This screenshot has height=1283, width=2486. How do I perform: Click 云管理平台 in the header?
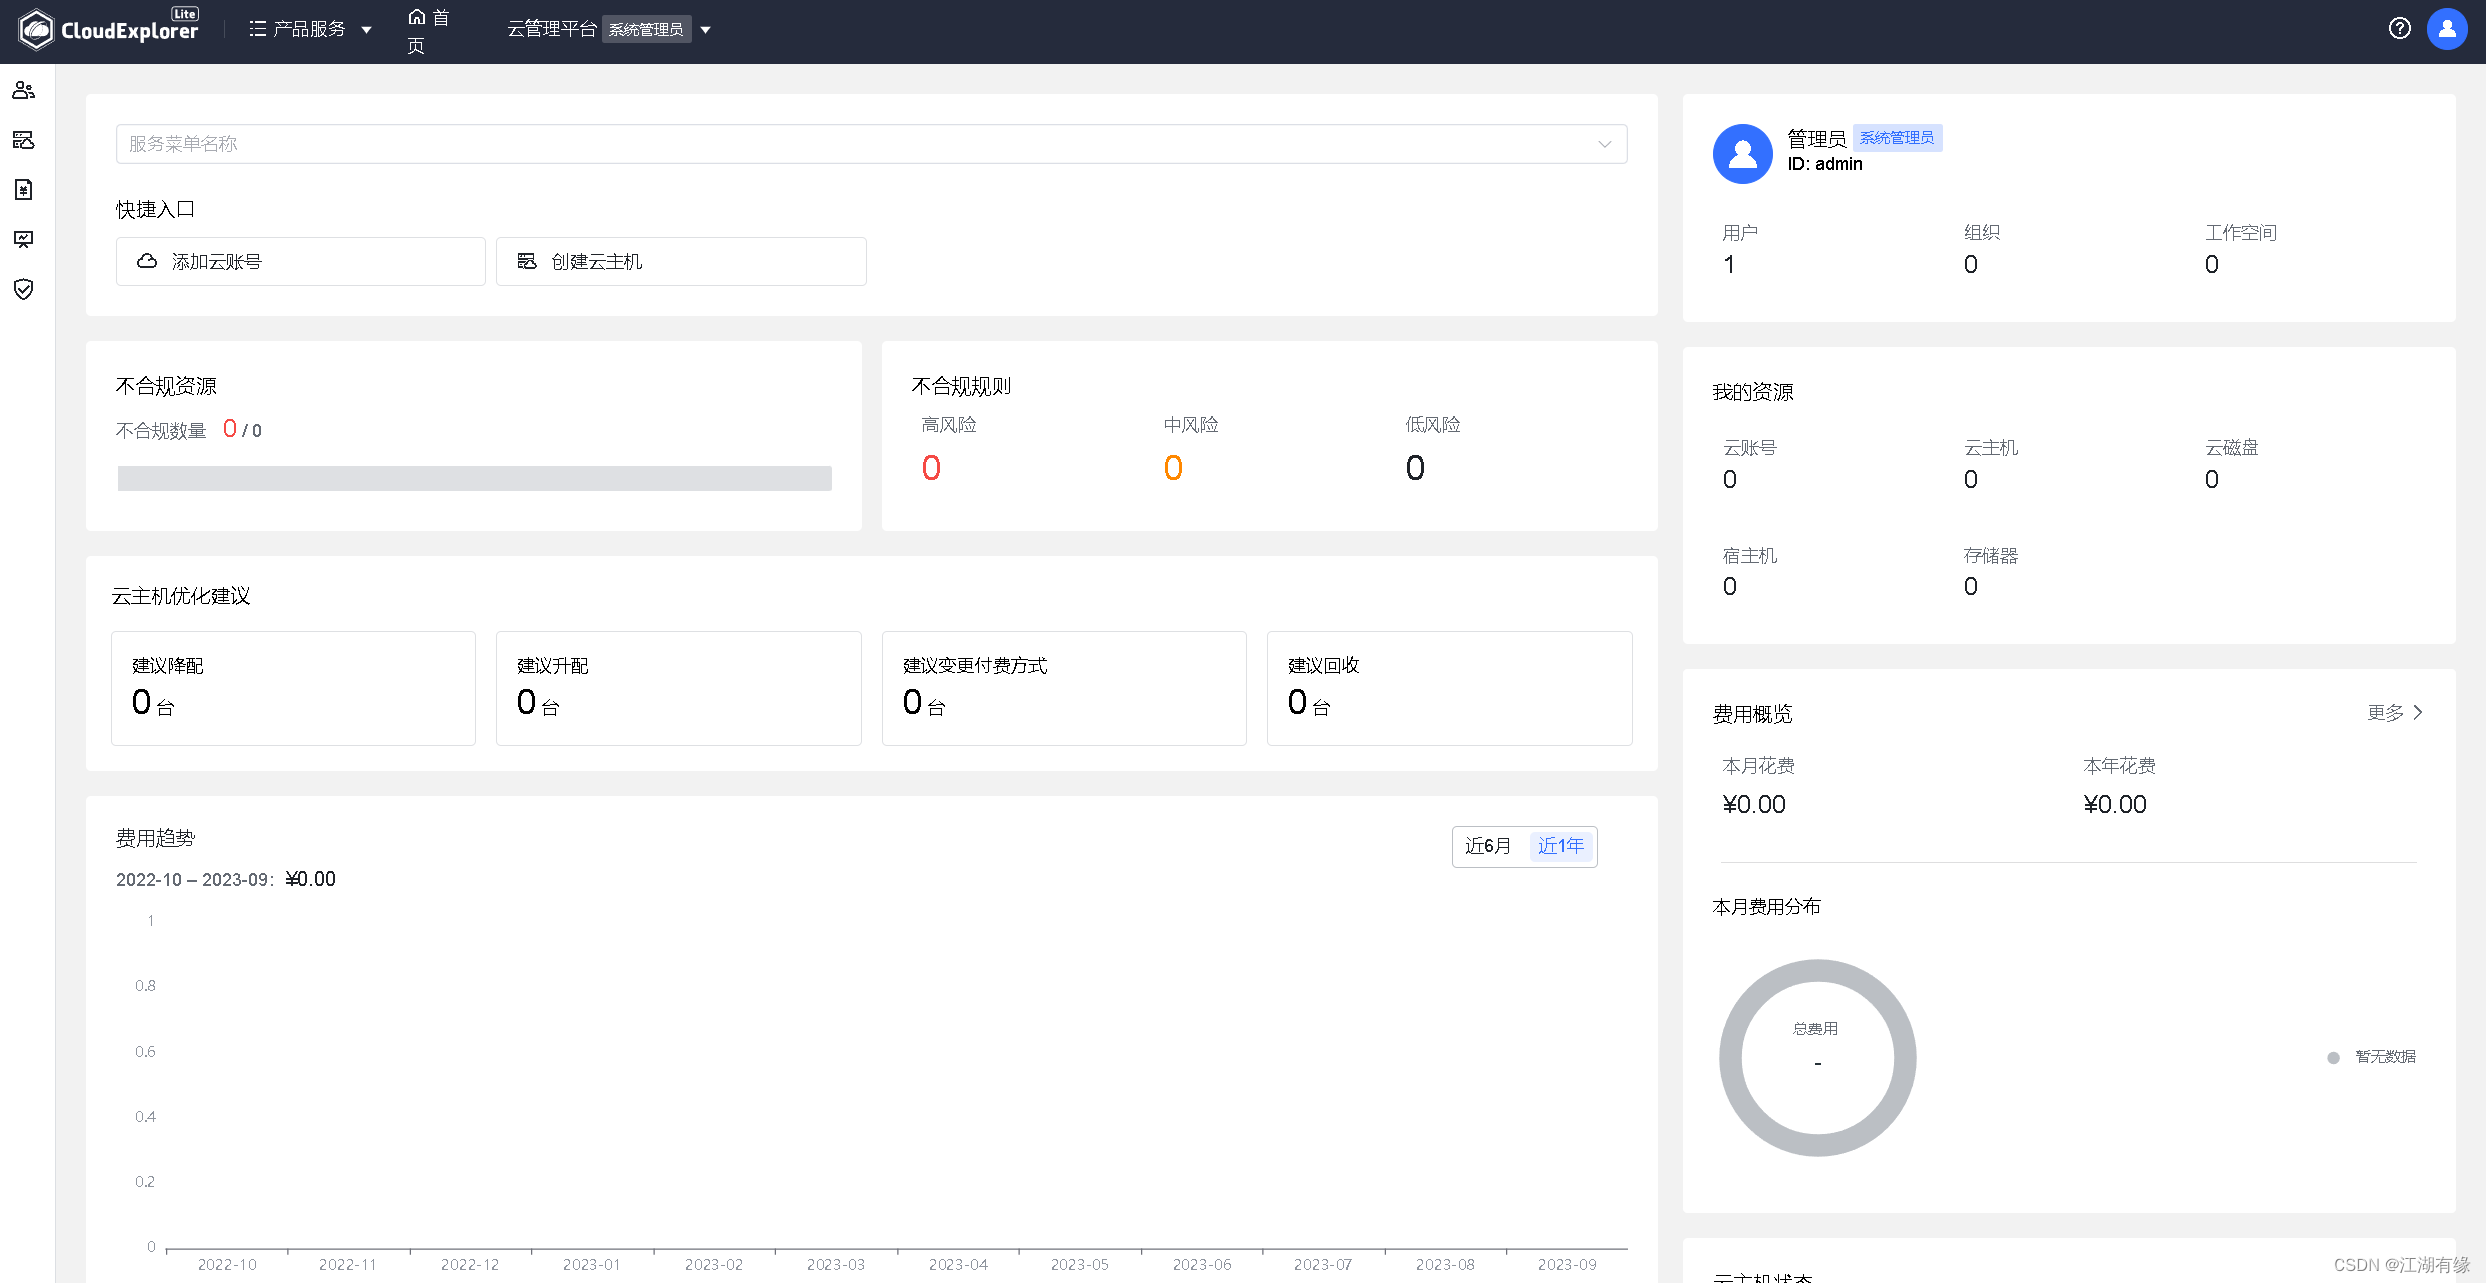pyautogui.click(x=552, y=29)
